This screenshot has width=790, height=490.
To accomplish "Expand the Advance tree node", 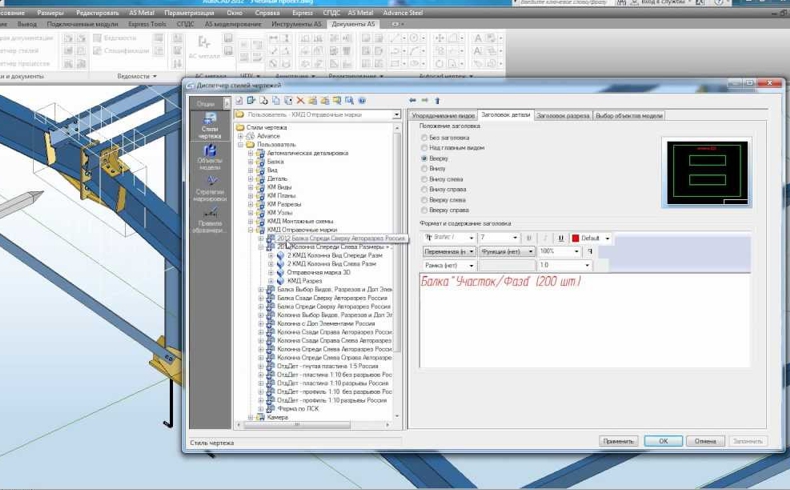I will coord(240,136).
